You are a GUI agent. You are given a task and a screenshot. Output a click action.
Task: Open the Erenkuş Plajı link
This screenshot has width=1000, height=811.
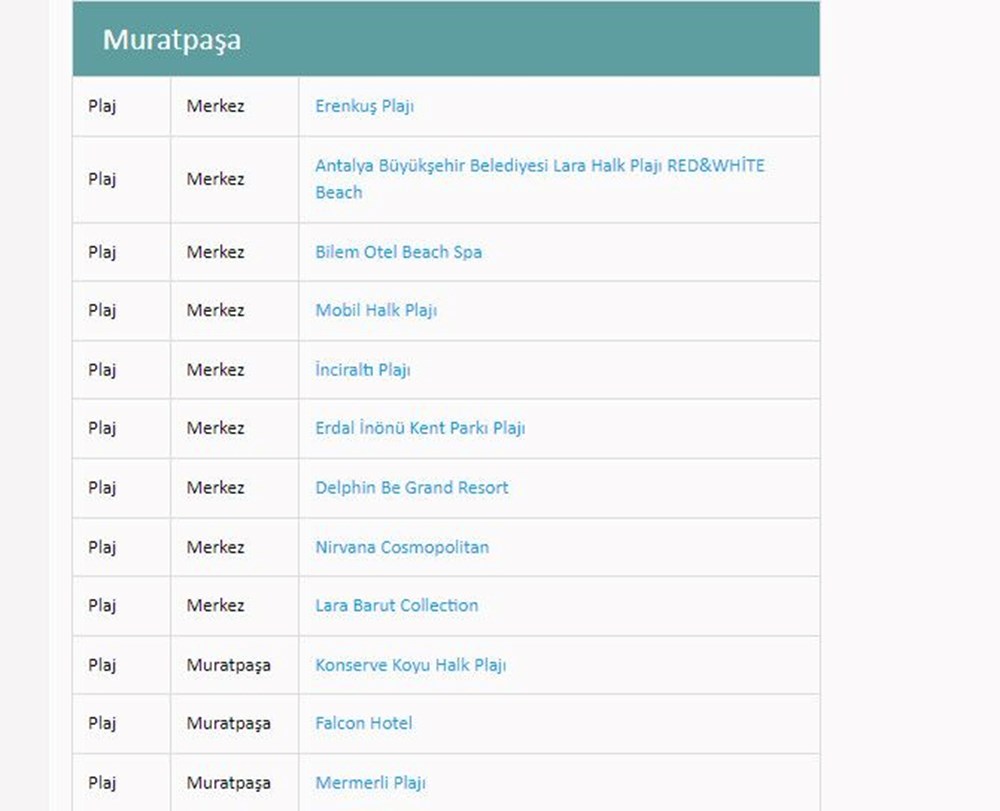tap(364, 106)
